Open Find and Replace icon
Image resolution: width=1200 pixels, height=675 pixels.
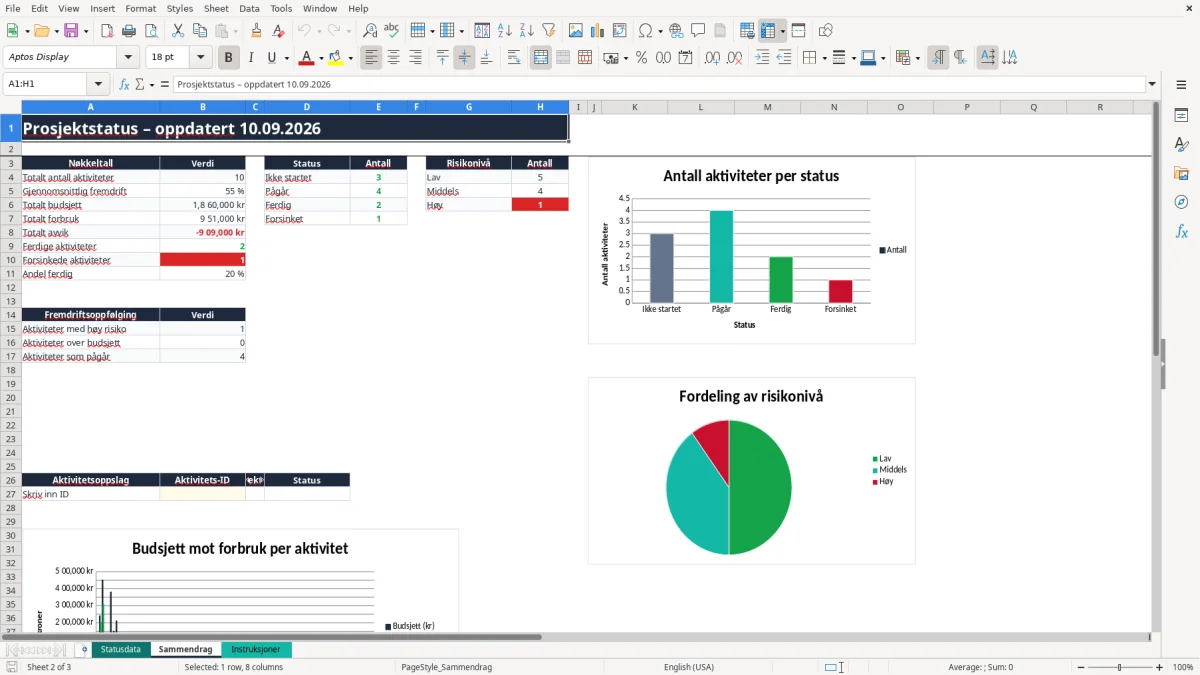[370, 31]
